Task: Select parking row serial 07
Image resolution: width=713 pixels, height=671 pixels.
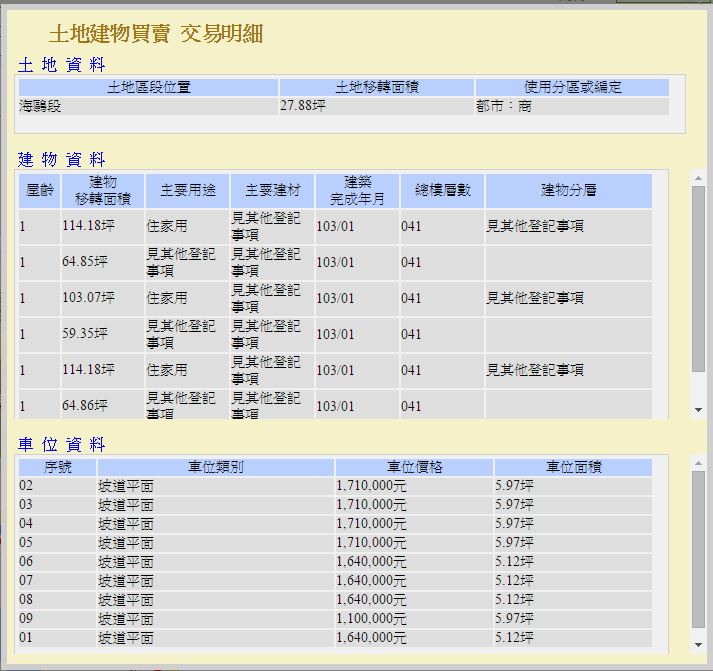Action: (x=336, y=581)
